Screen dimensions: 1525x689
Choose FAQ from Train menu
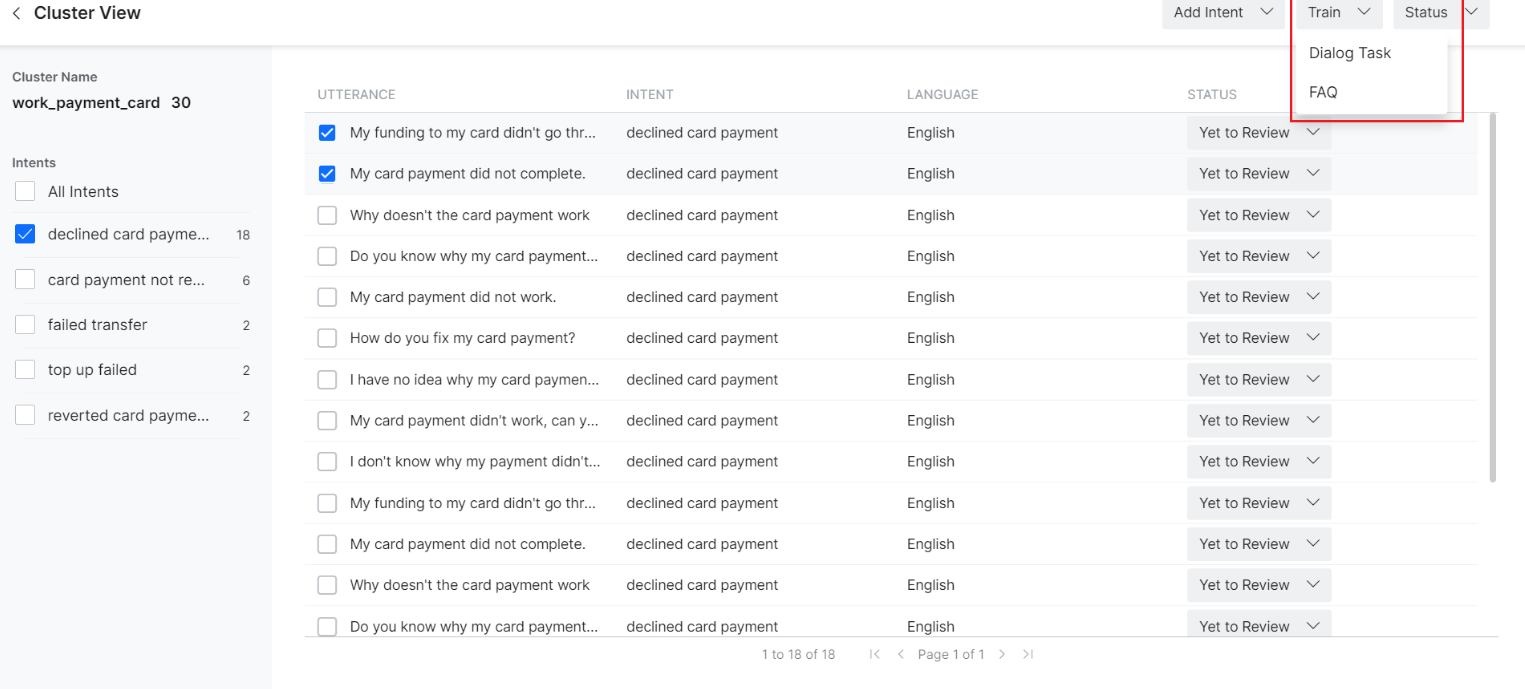[1323, 92]
